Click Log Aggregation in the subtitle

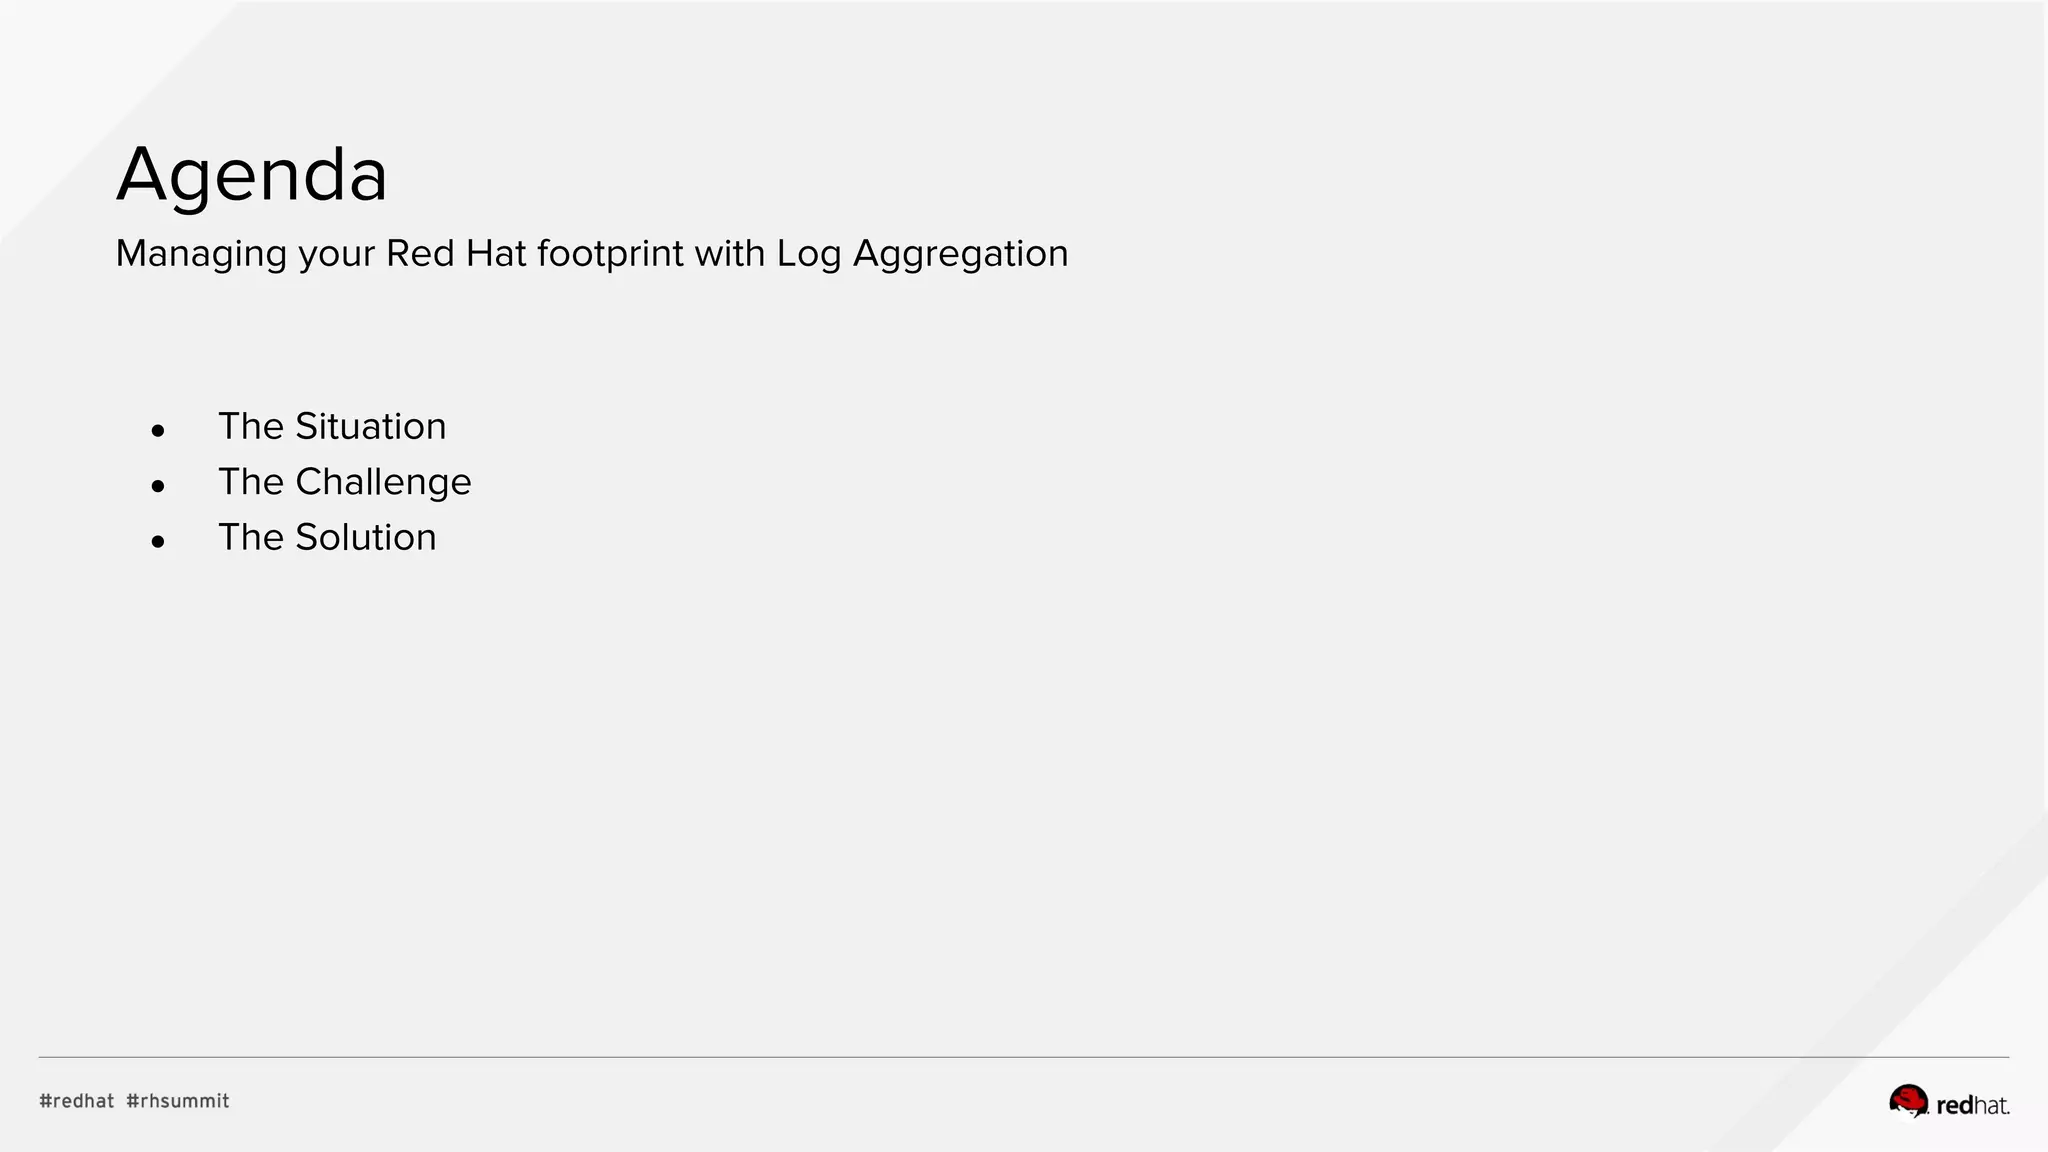922,255
